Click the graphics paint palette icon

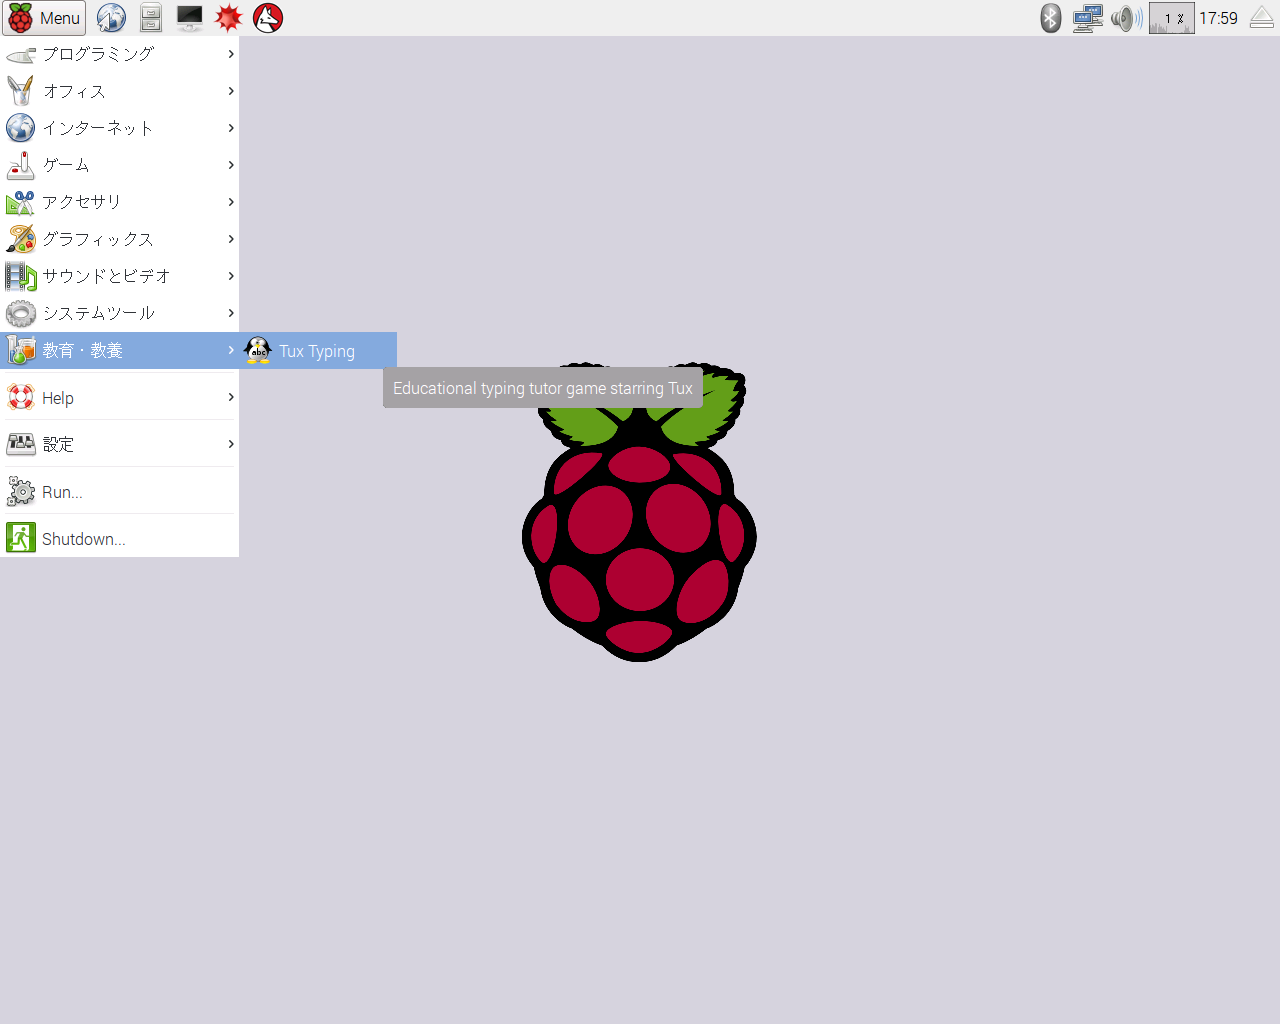click(x=20, y=239)
